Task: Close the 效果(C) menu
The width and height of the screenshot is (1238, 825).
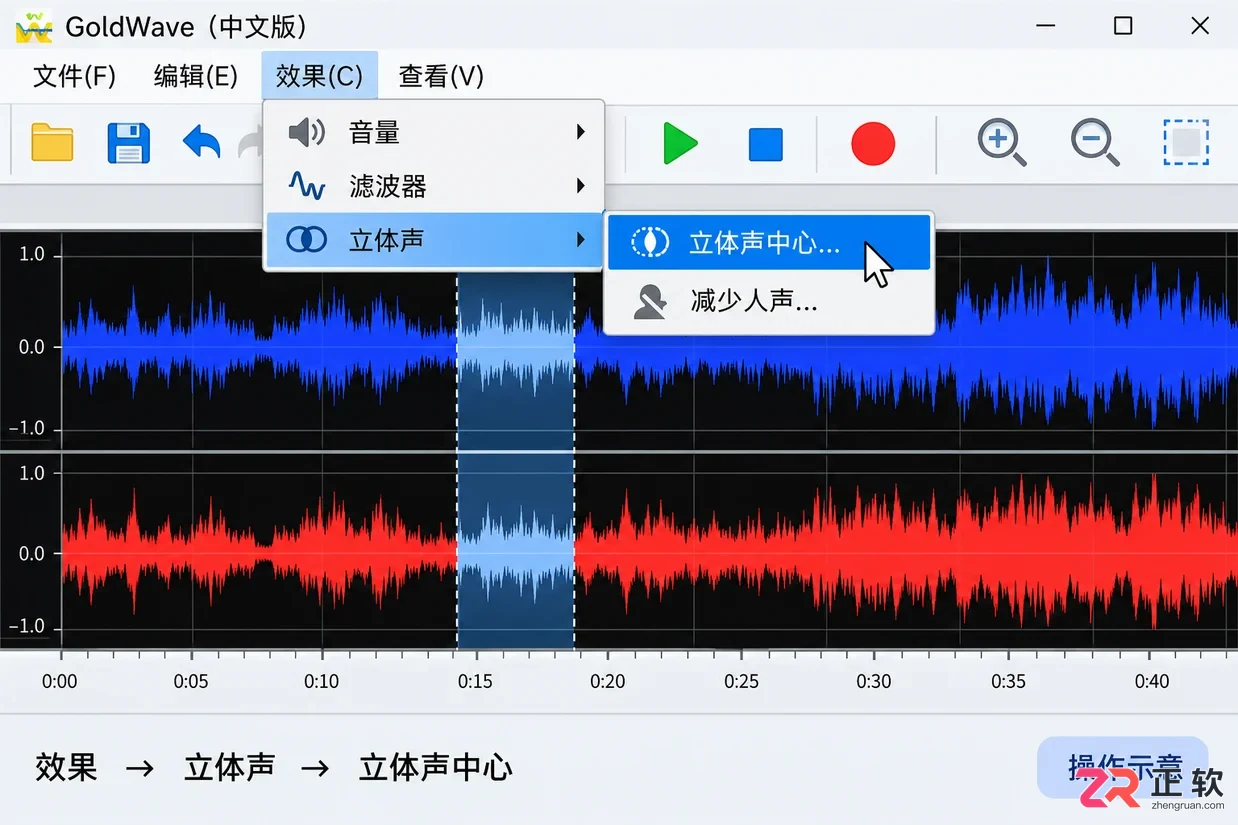Action: [x=320, y=76]
